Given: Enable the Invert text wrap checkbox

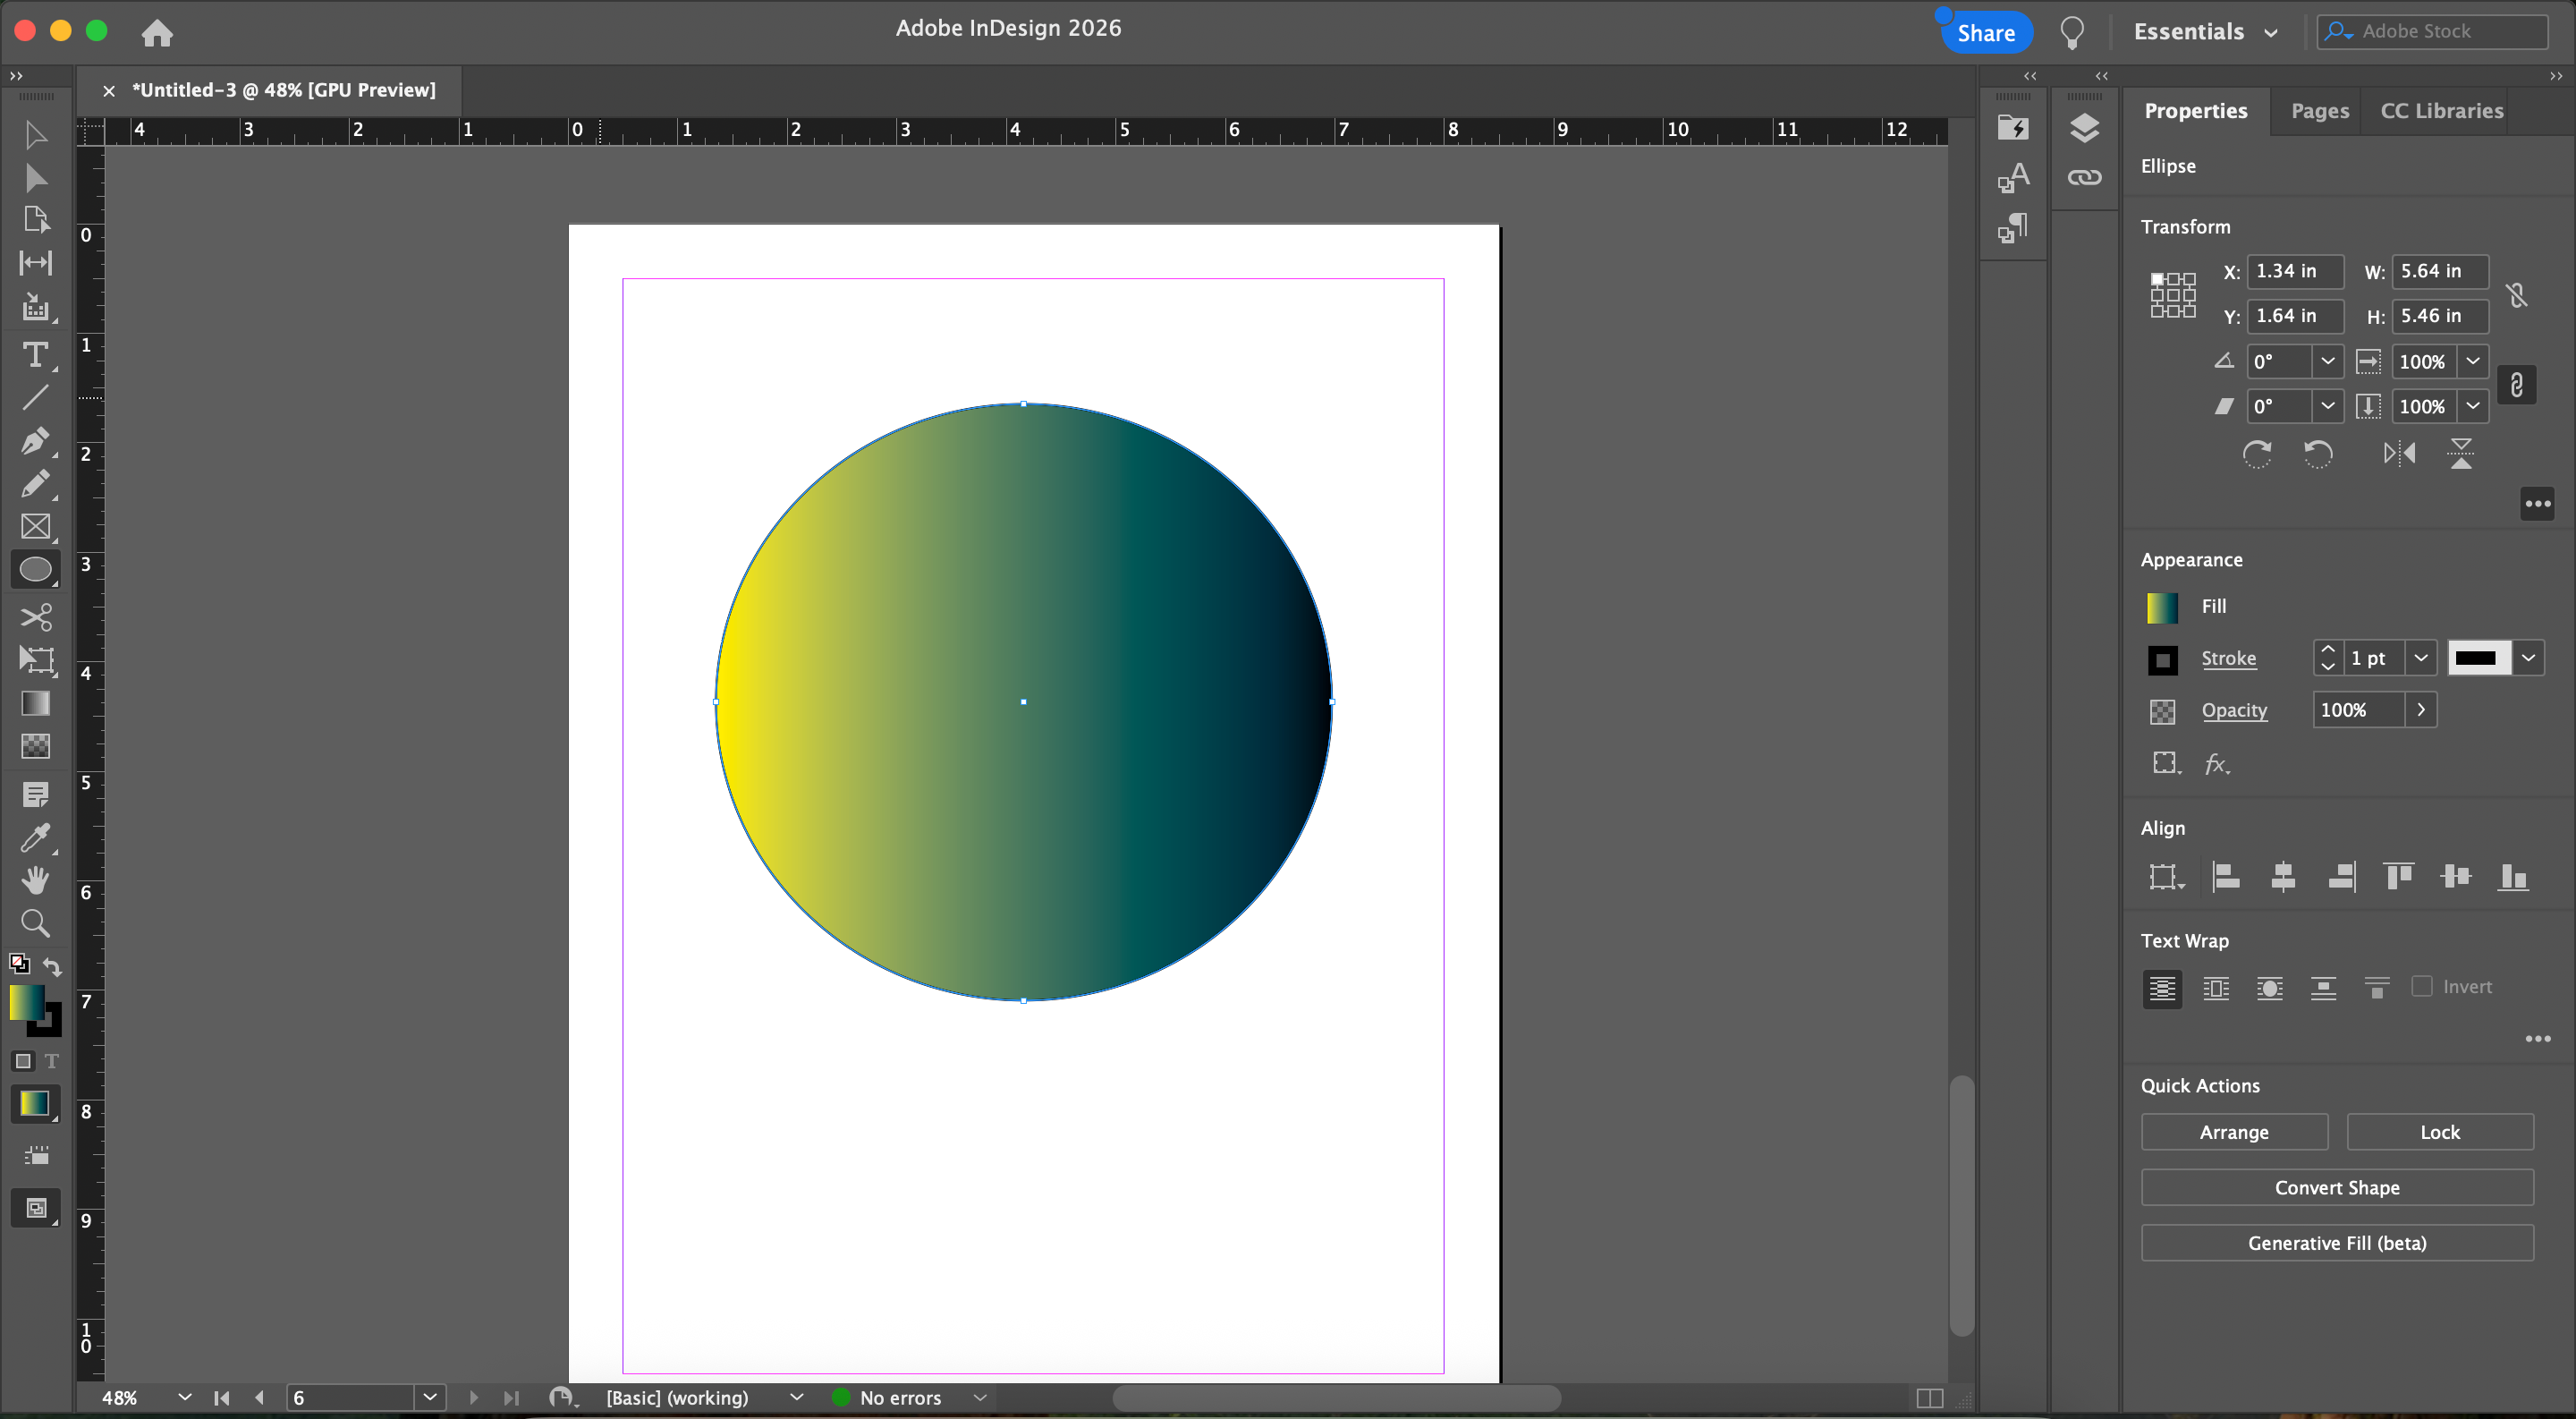Looking at the screenshot, I should pyautogui.click(x=2421, y=986).
